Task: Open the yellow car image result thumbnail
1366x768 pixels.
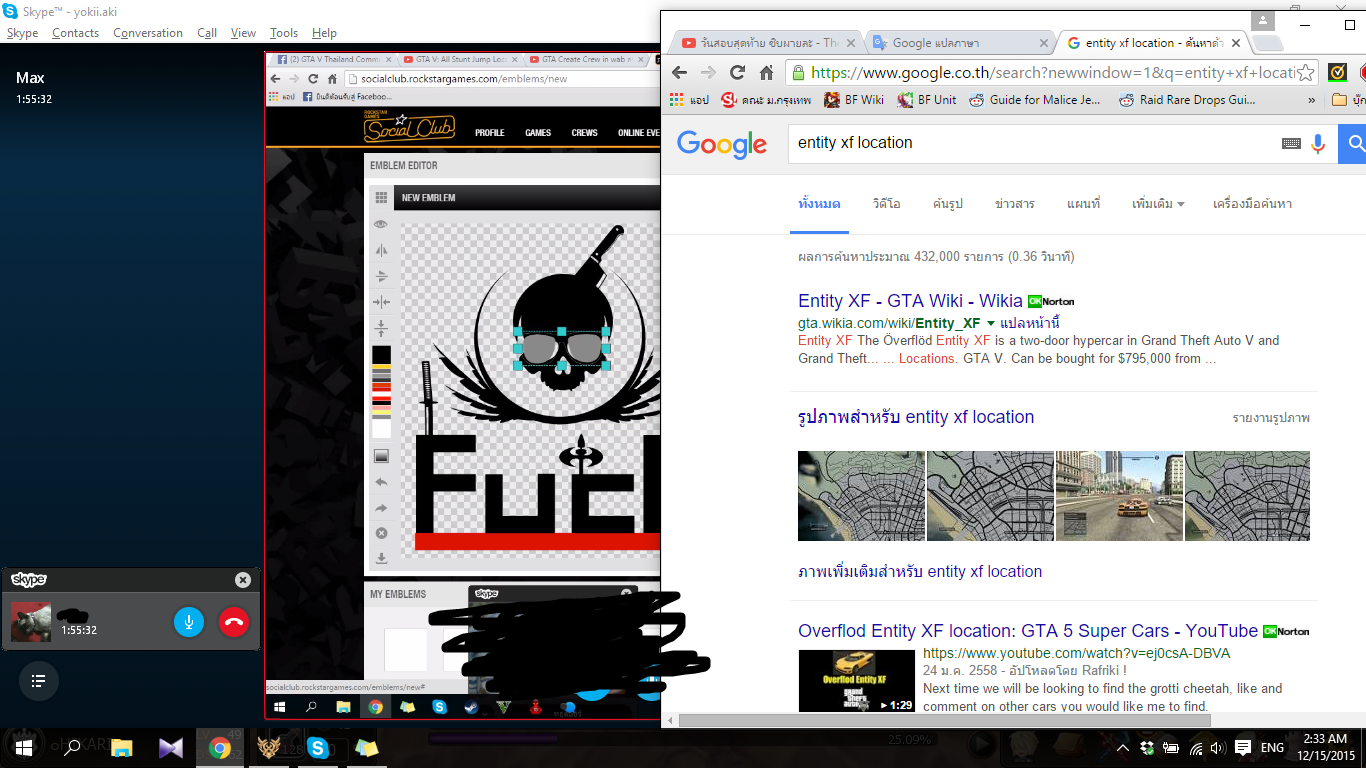Action: (1119, 496)
